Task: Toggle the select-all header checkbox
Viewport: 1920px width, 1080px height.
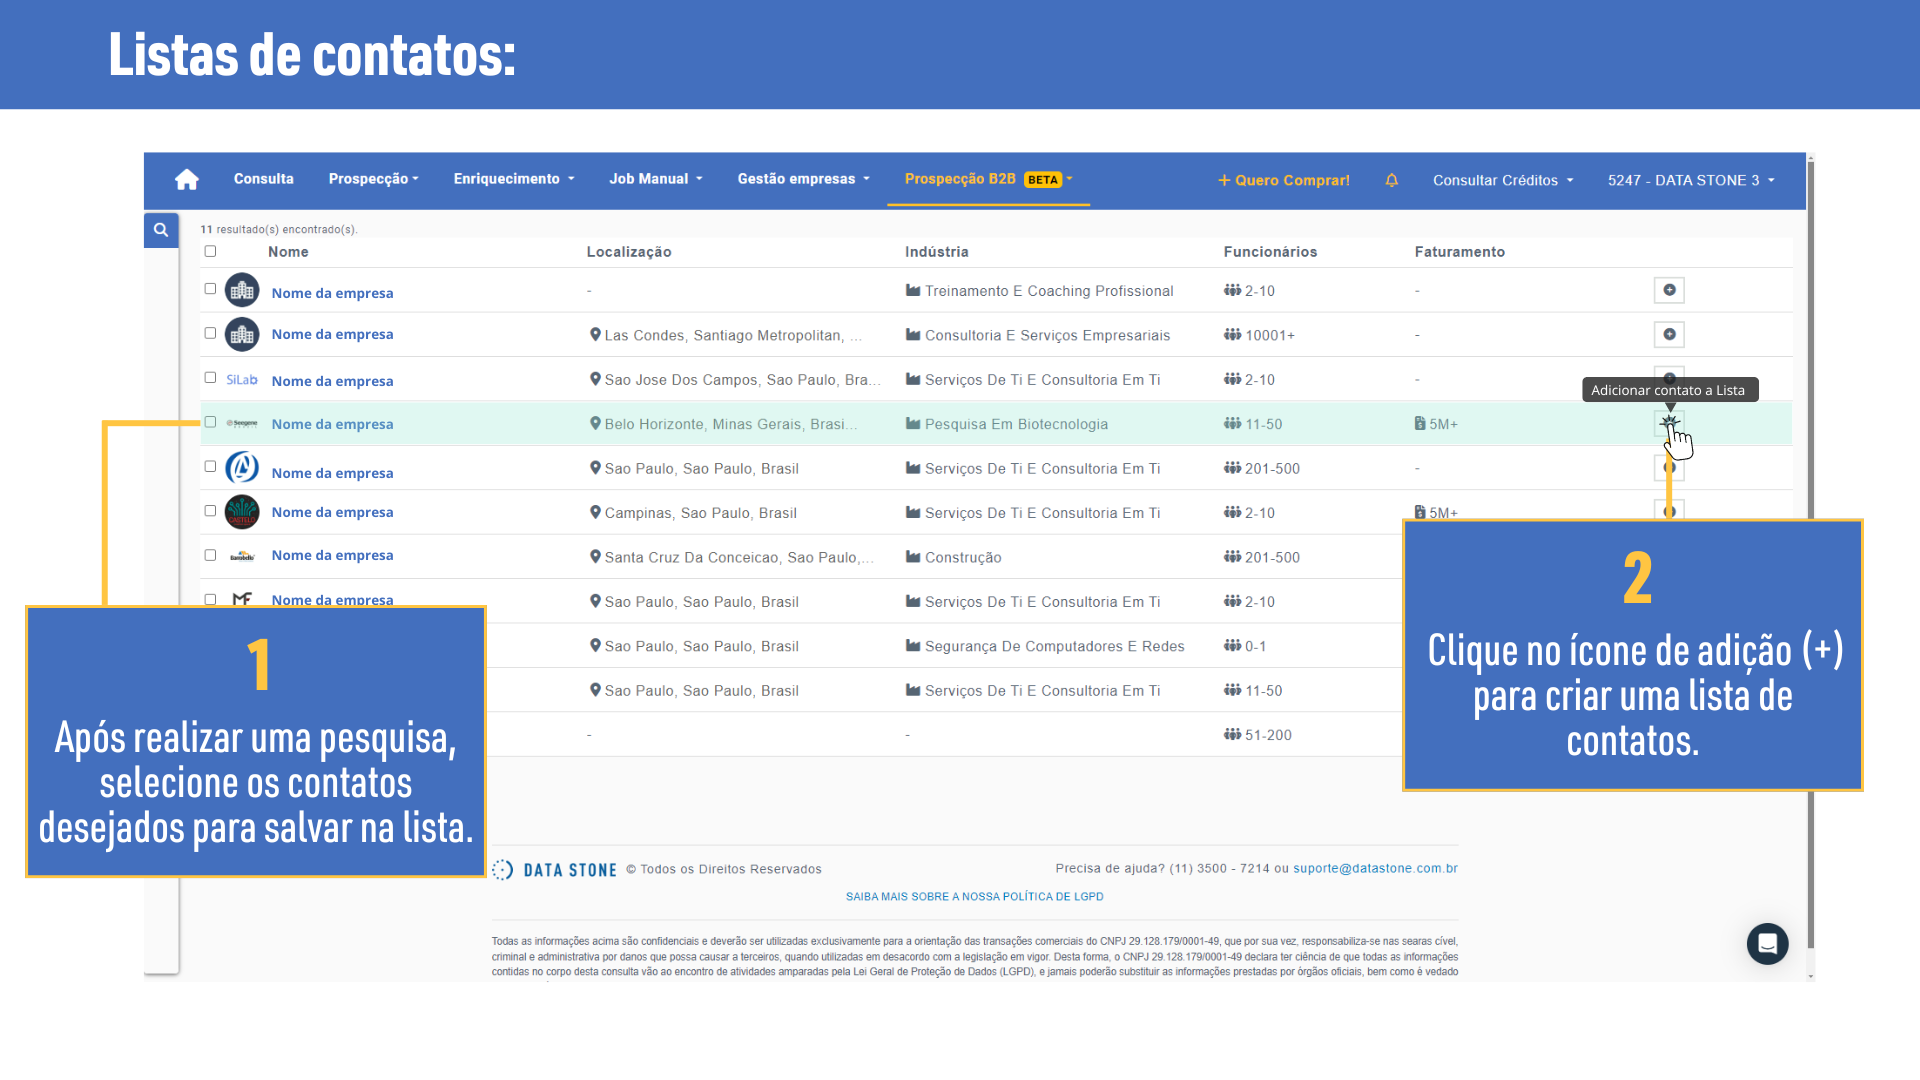Action: click(x=210, y=251)
